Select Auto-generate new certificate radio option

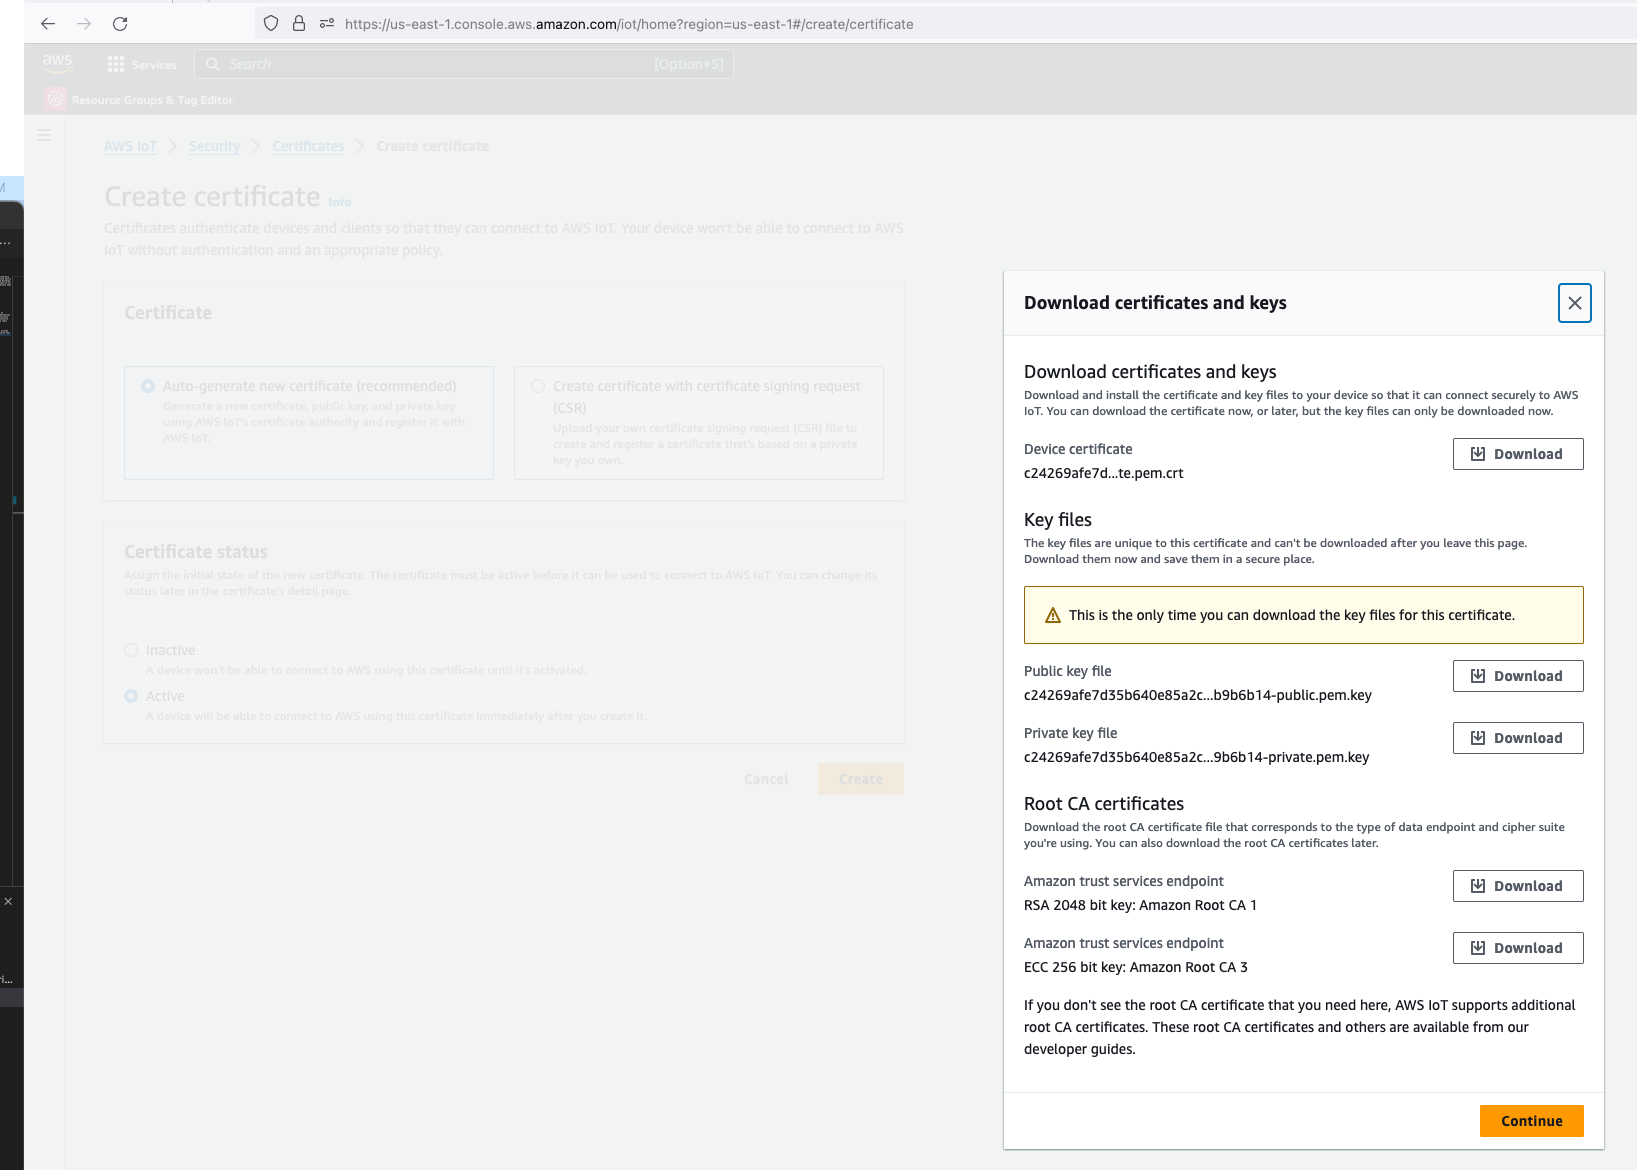pos(148,386)
